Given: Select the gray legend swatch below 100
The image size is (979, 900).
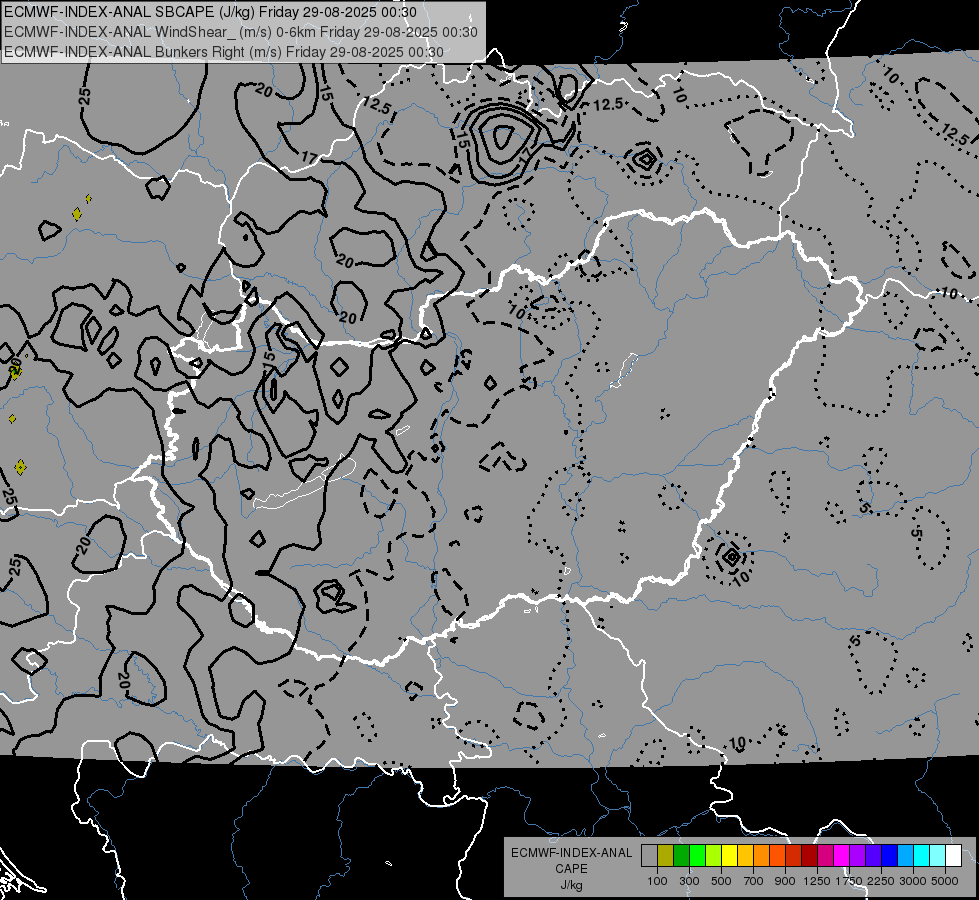Looking at the screenshot, I should (649, 856).
